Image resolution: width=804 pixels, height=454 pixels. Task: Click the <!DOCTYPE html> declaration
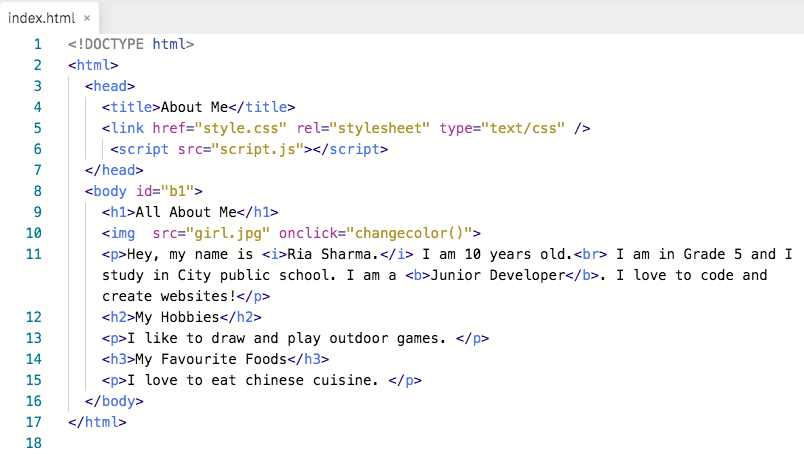pyautogui.click(x=131, y=44)
